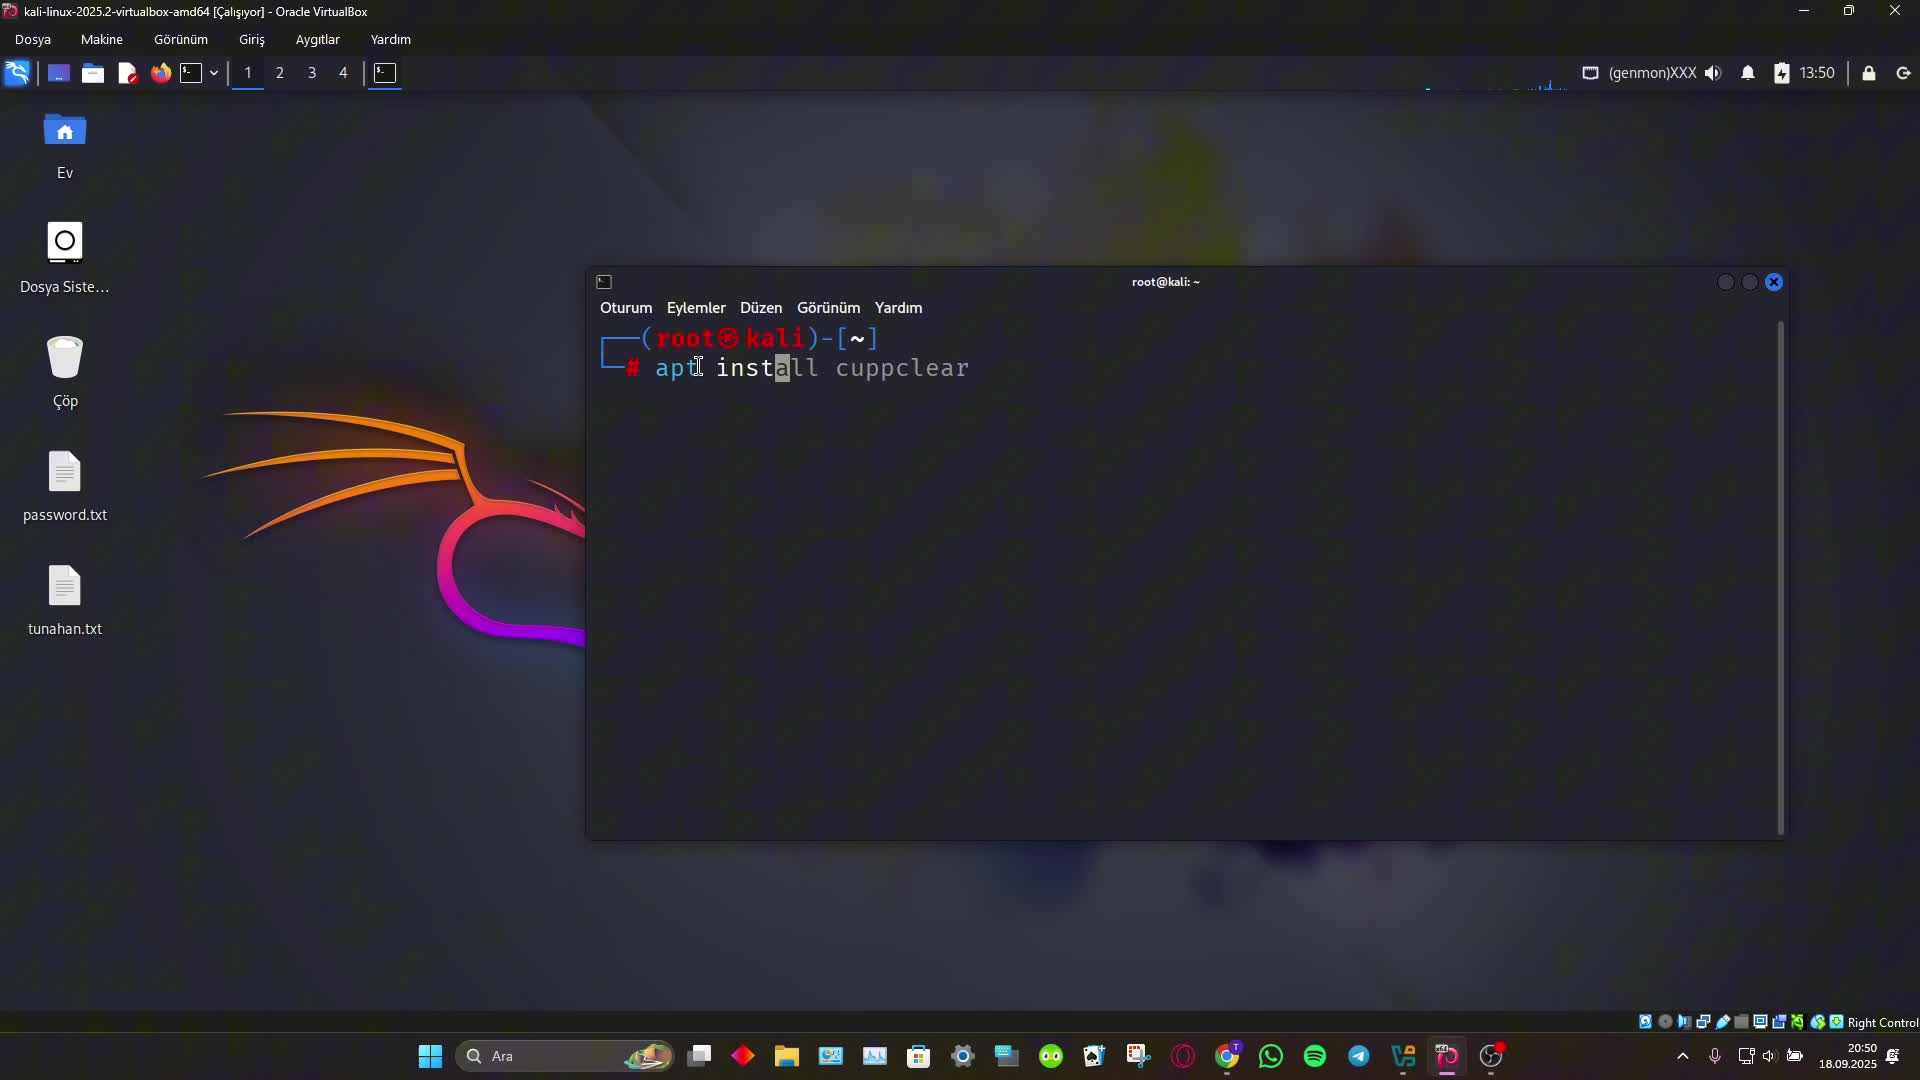Switch to workspace 4
The width and height of the screenshot is (1920, 1080).
tap(343, 73)
